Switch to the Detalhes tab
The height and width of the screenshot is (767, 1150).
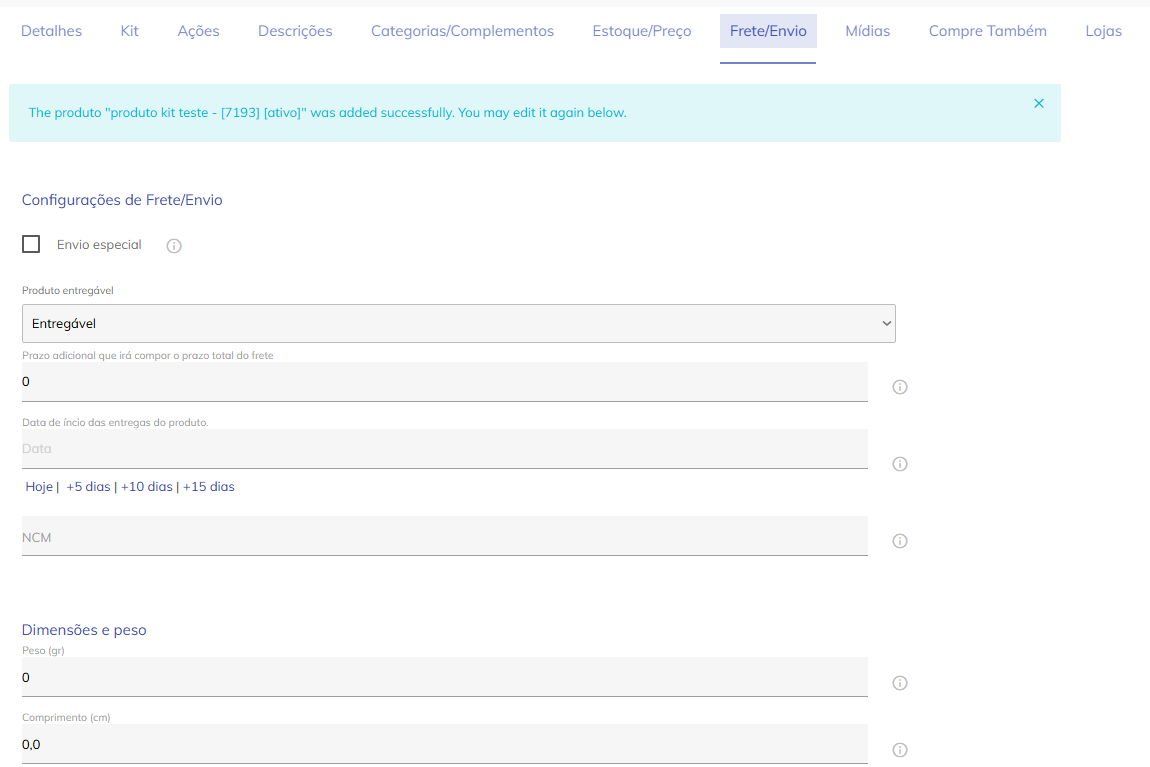coord(51,31)
